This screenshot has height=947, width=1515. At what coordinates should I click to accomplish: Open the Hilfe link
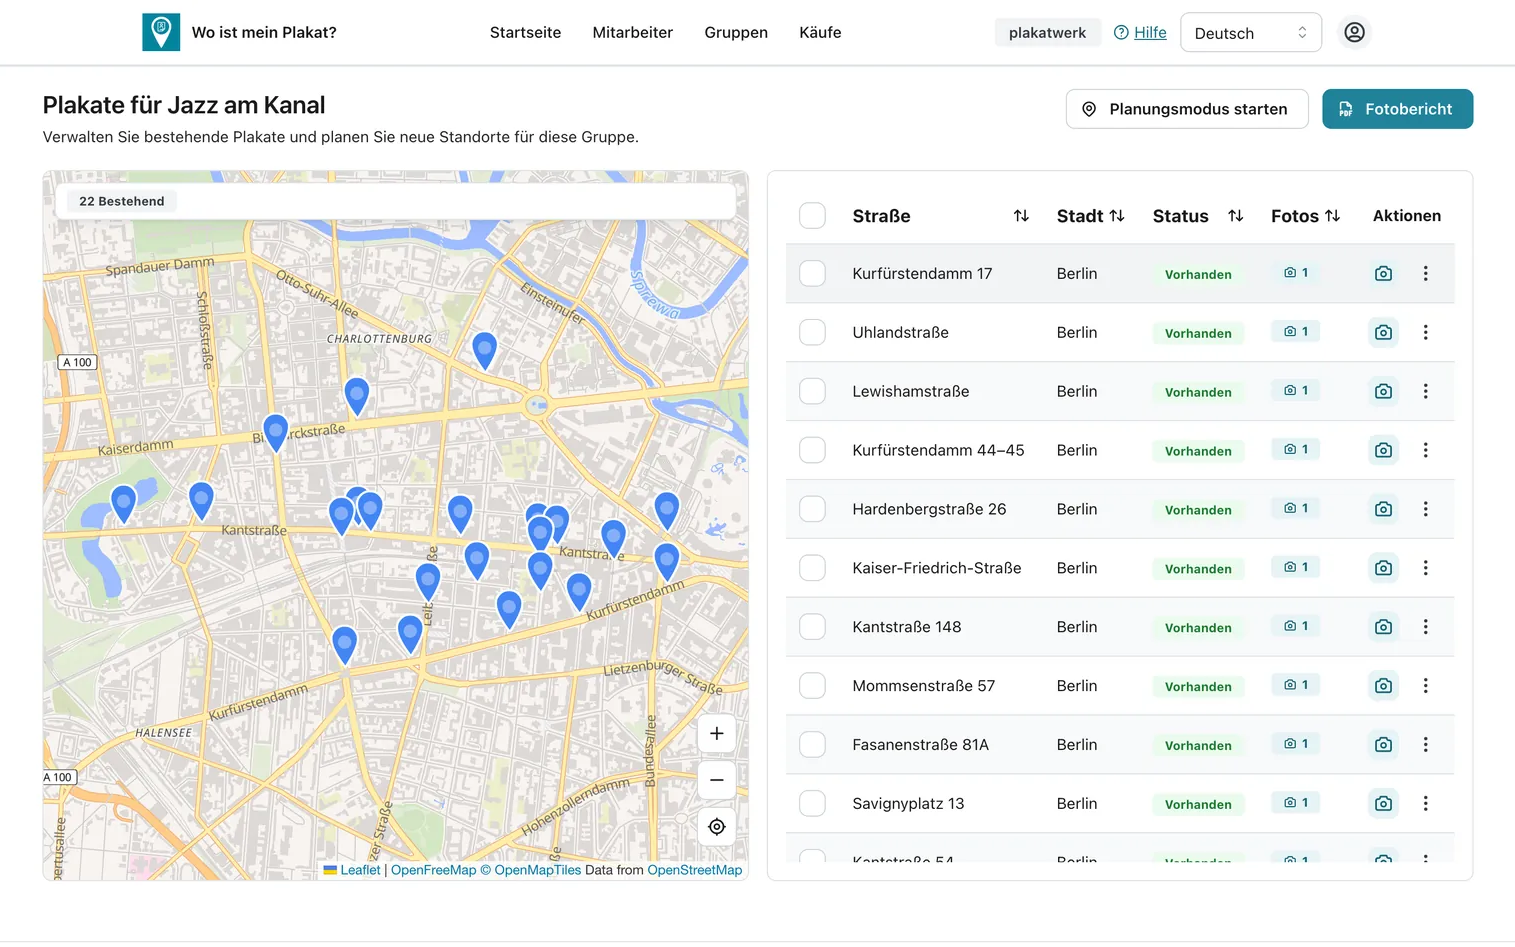click(x=1140, y=32)
